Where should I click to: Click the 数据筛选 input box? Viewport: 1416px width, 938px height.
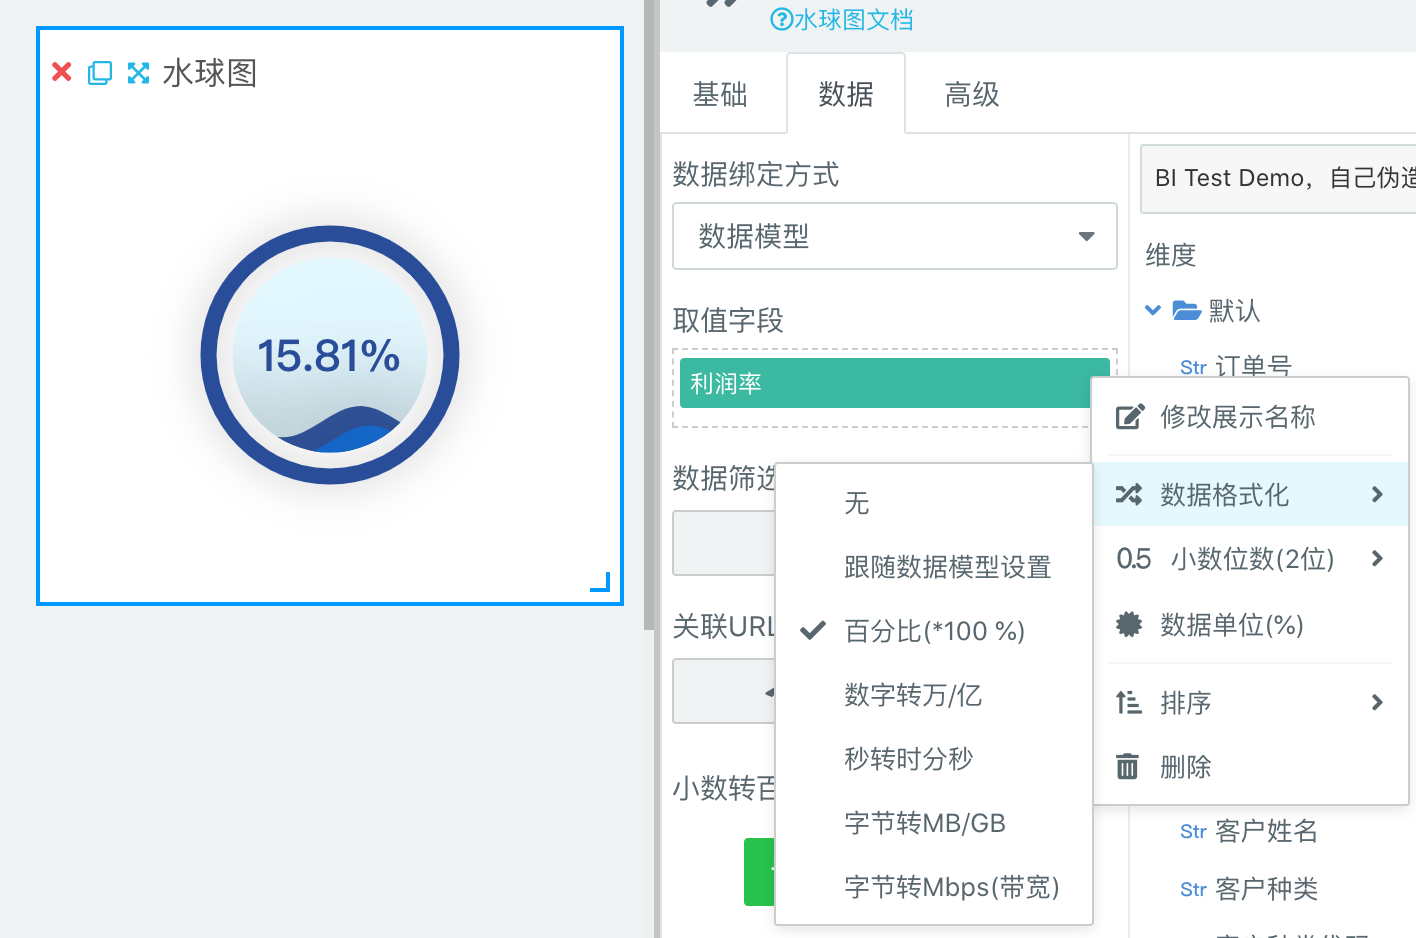pos(724,543)
